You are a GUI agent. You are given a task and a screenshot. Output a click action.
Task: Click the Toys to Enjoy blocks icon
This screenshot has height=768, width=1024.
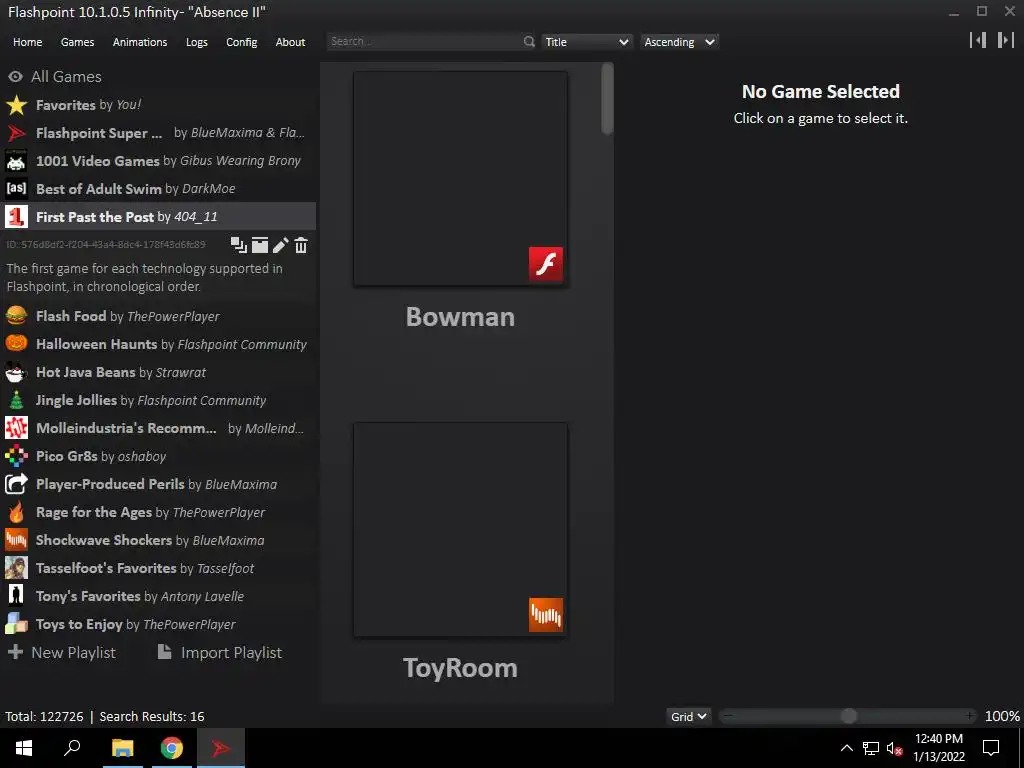(16, 624)
